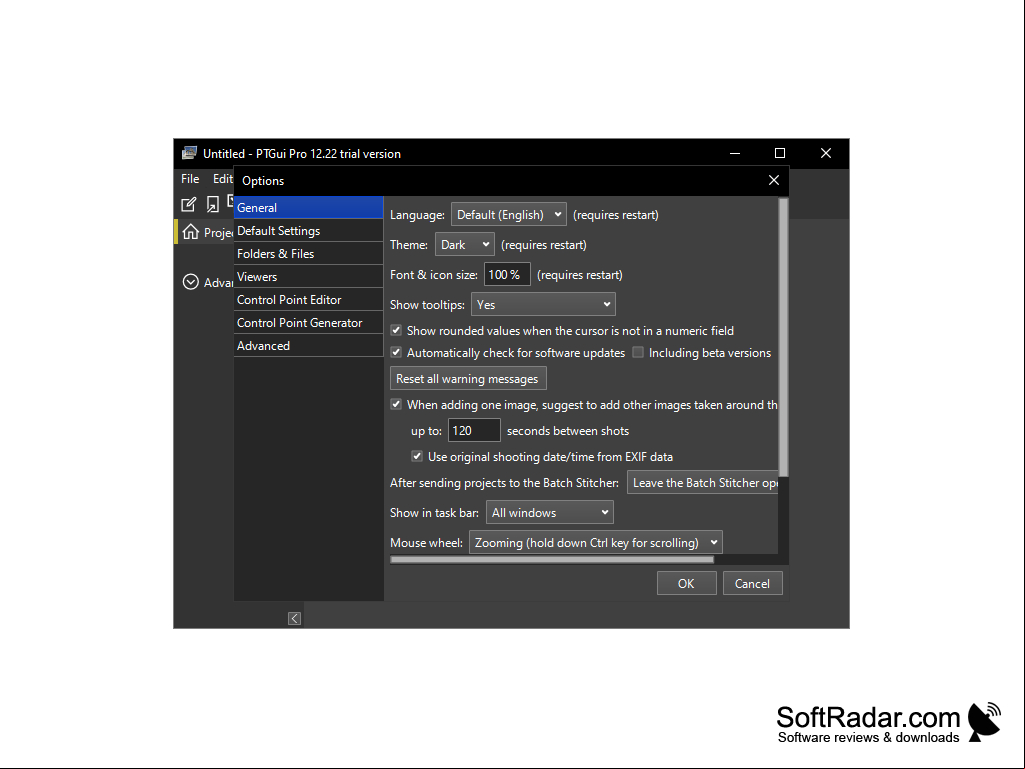Viewport: 1025px width, 769px height.
Task: Close the PTGui Pro main window
Action: click(x=826, y=153)
